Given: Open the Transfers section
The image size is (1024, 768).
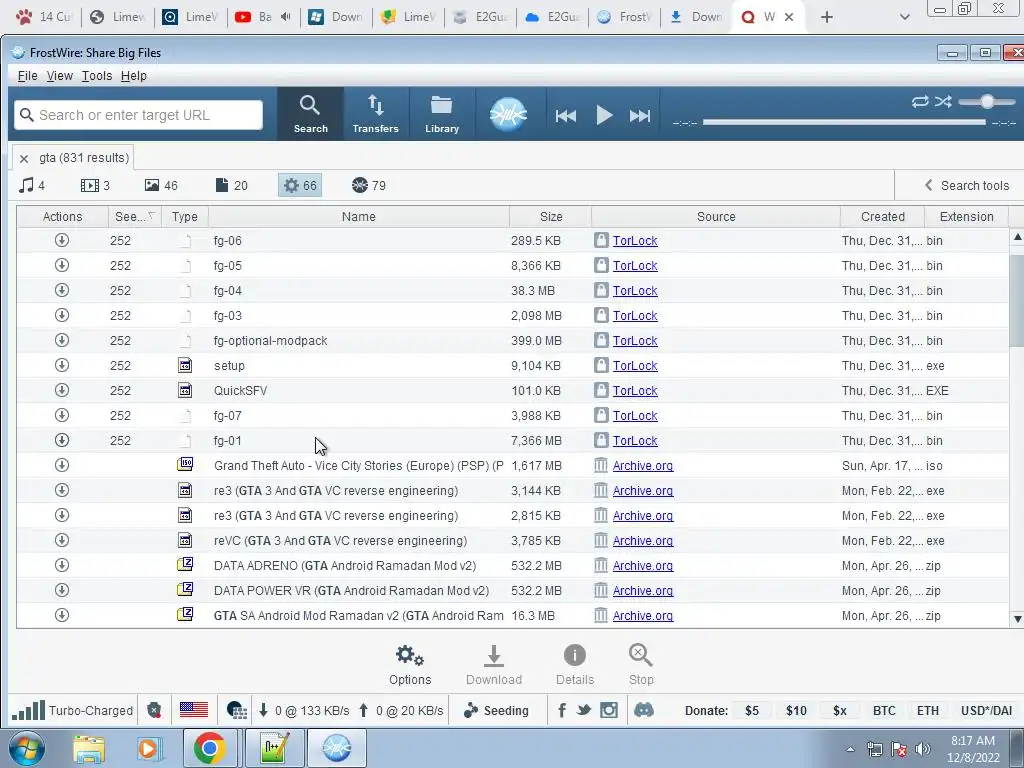Looking at the screenshot, I should pos(376,114).
